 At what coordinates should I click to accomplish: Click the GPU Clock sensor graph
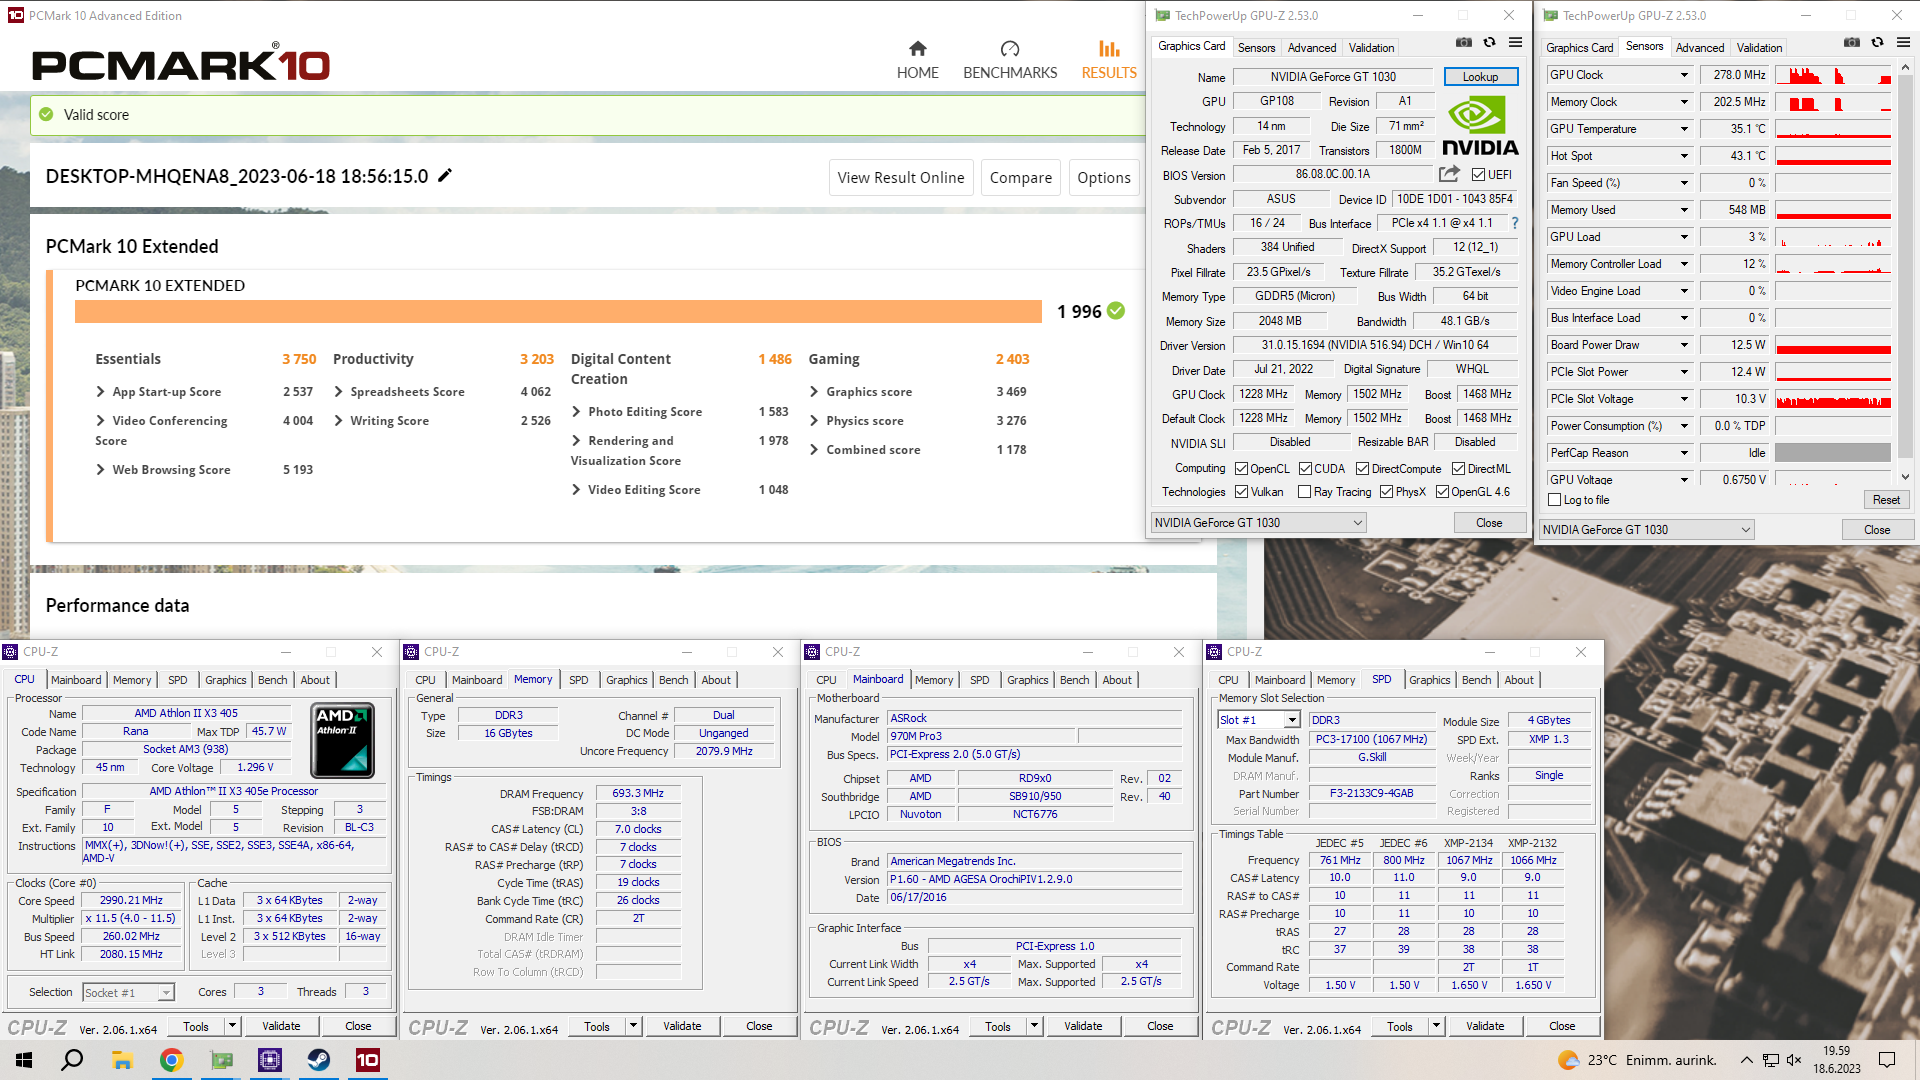pyautogui.click(x=1833, y=75)
